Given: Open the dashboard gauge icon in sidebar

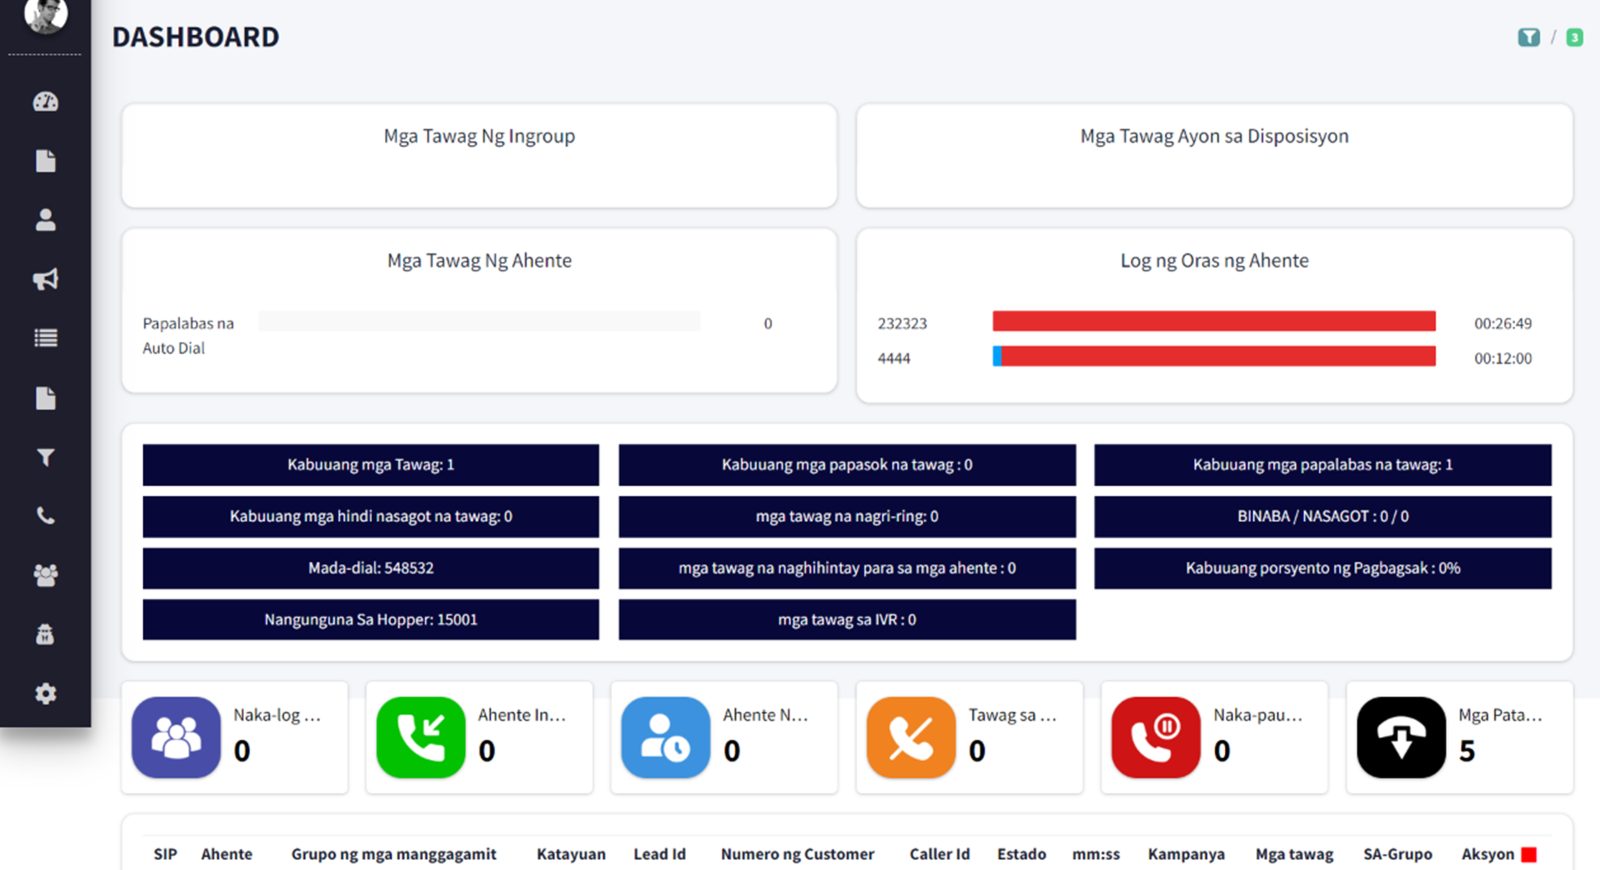Looking at the screenshot, I should 45,102.
